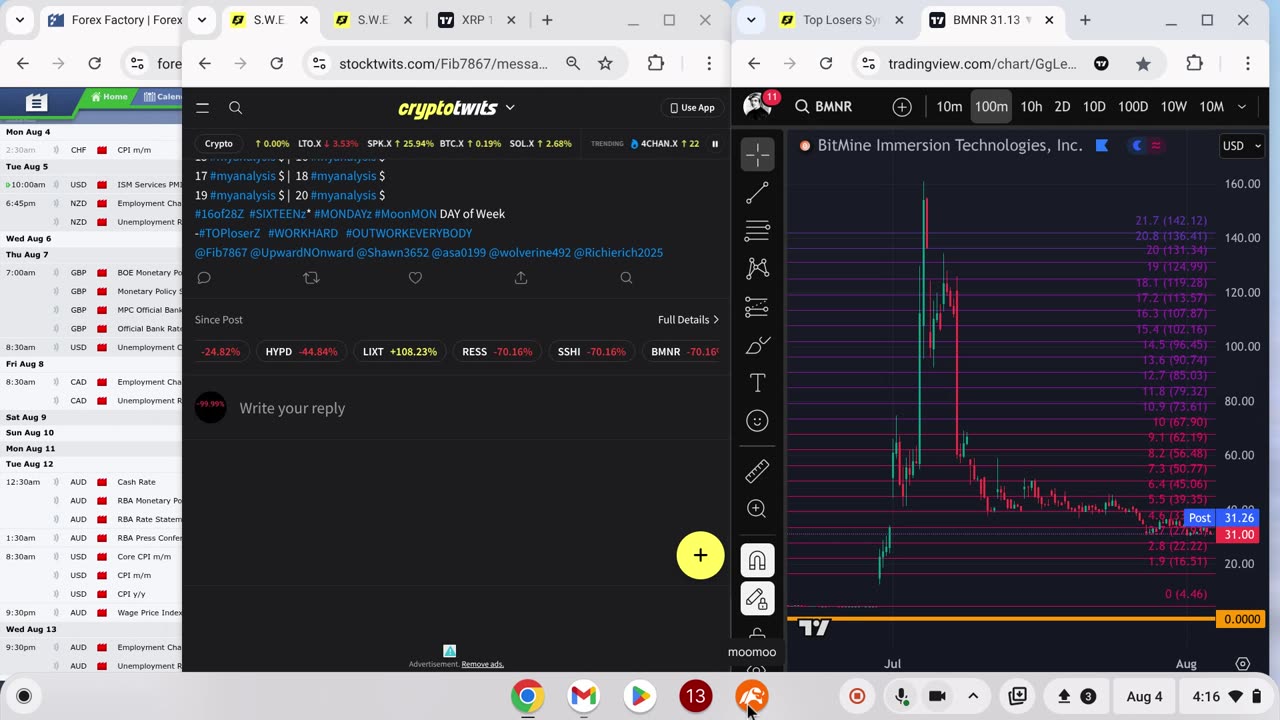Image resolution: width=1280 pixels, height=720 pixels.
Task: Select the brush drawing tool
Action: coord(757,345)
